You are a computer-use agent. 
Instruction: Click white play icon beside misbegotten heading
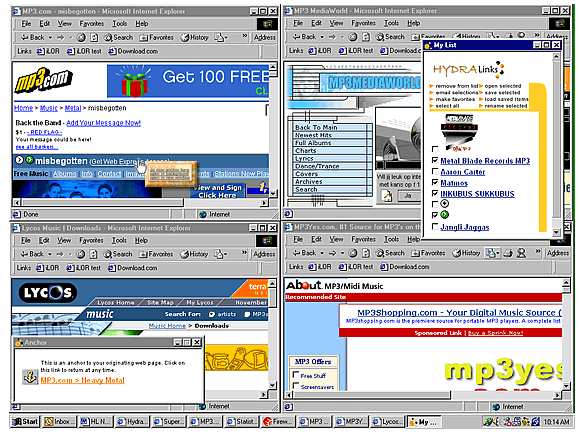[19, 160]
